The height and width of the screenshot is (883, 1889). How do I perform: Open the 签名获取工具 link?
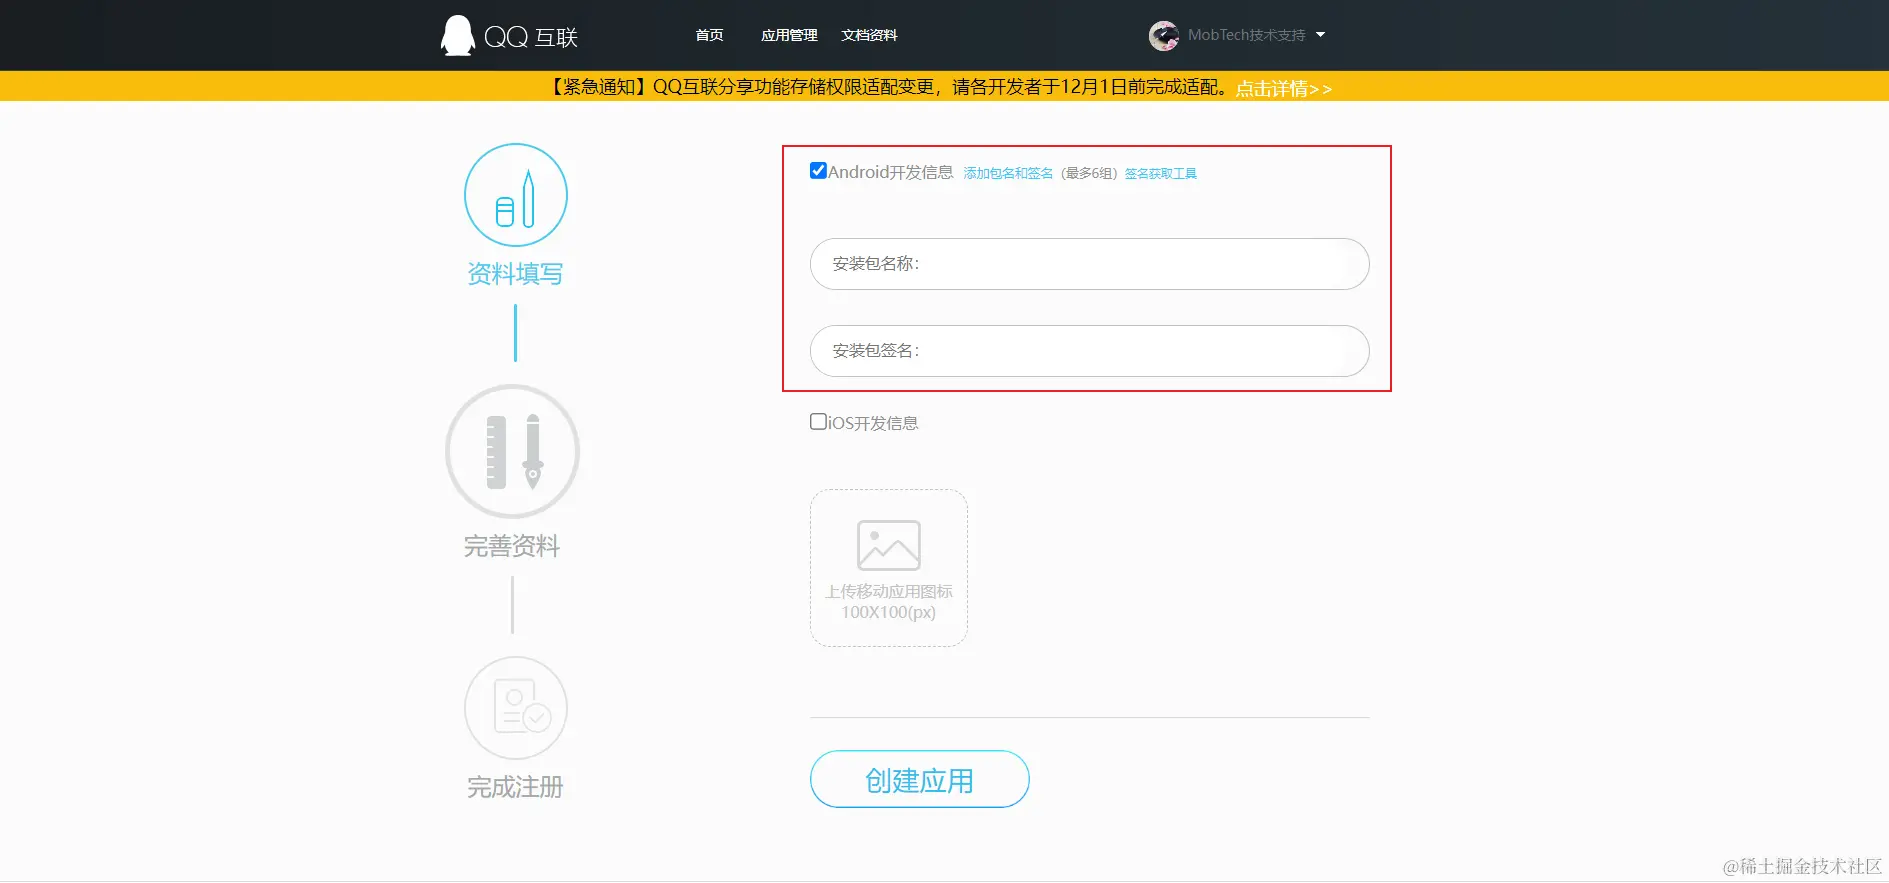[x=1160, y=173]
